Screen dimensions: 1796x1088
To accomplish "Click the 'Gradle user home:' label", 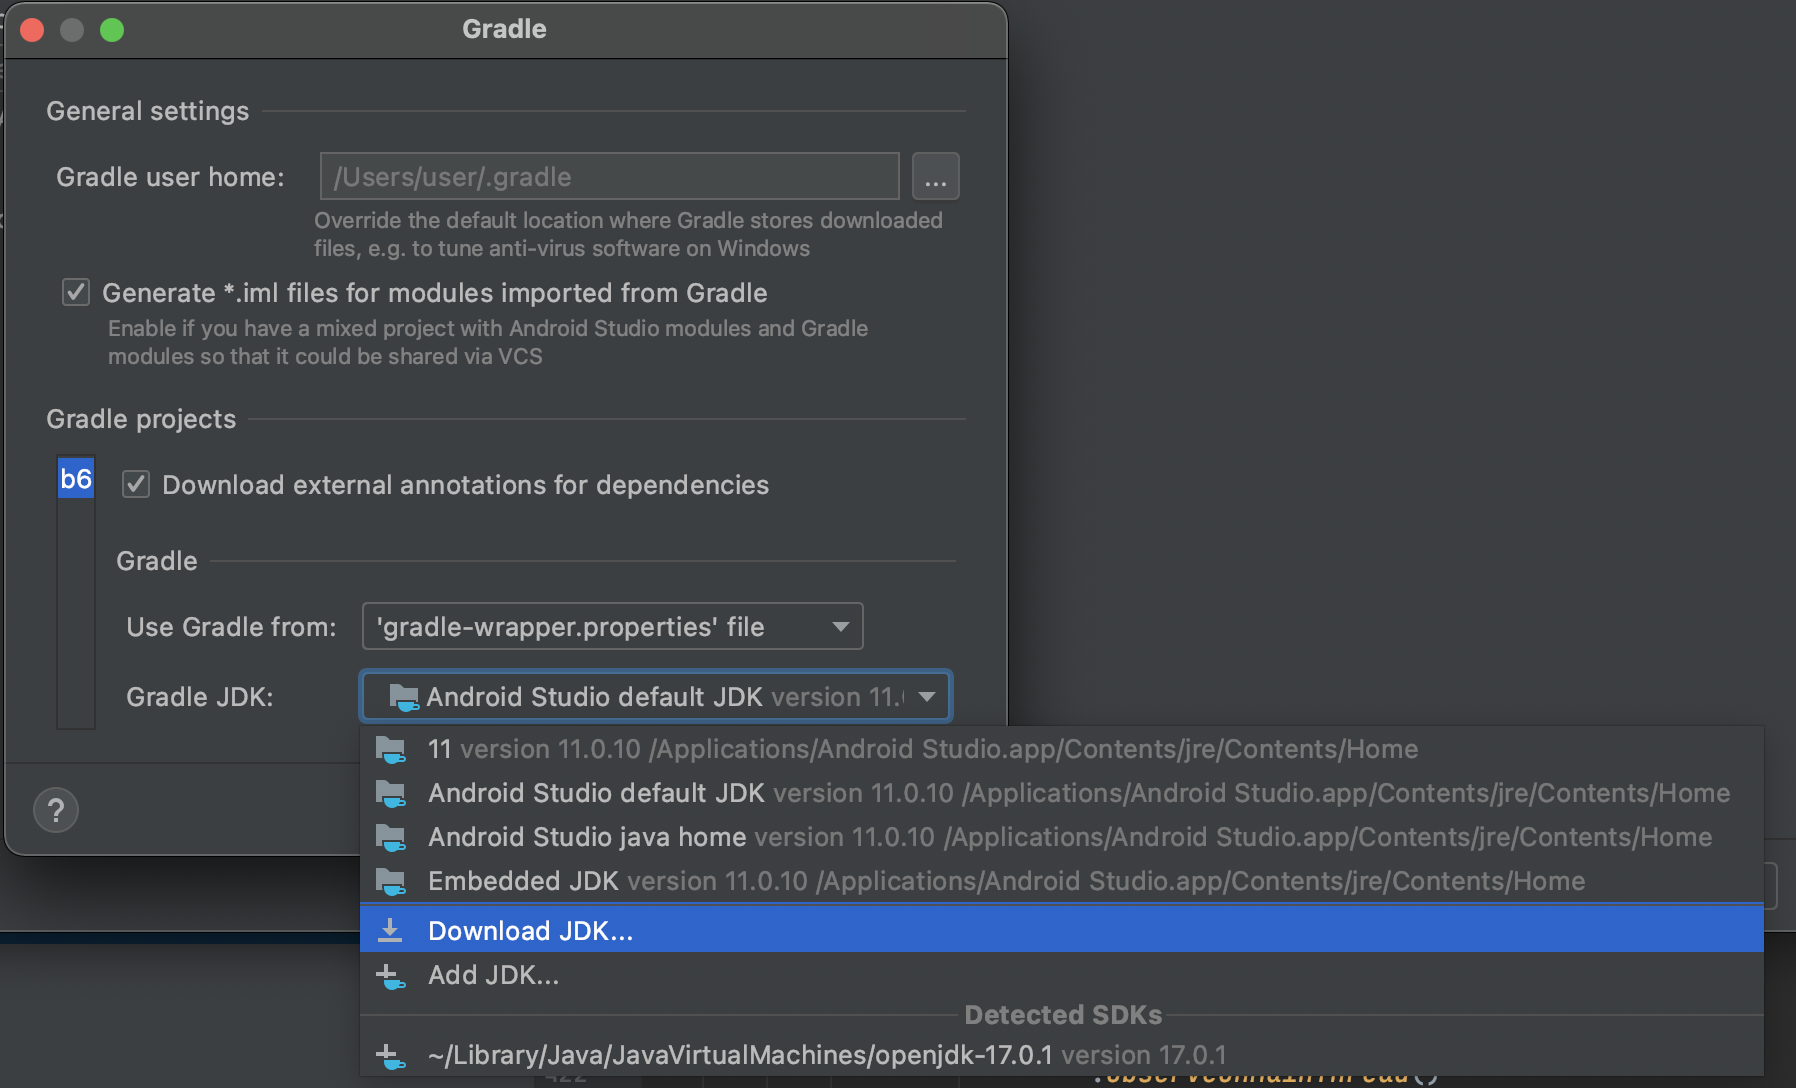I will pos(170,177).
